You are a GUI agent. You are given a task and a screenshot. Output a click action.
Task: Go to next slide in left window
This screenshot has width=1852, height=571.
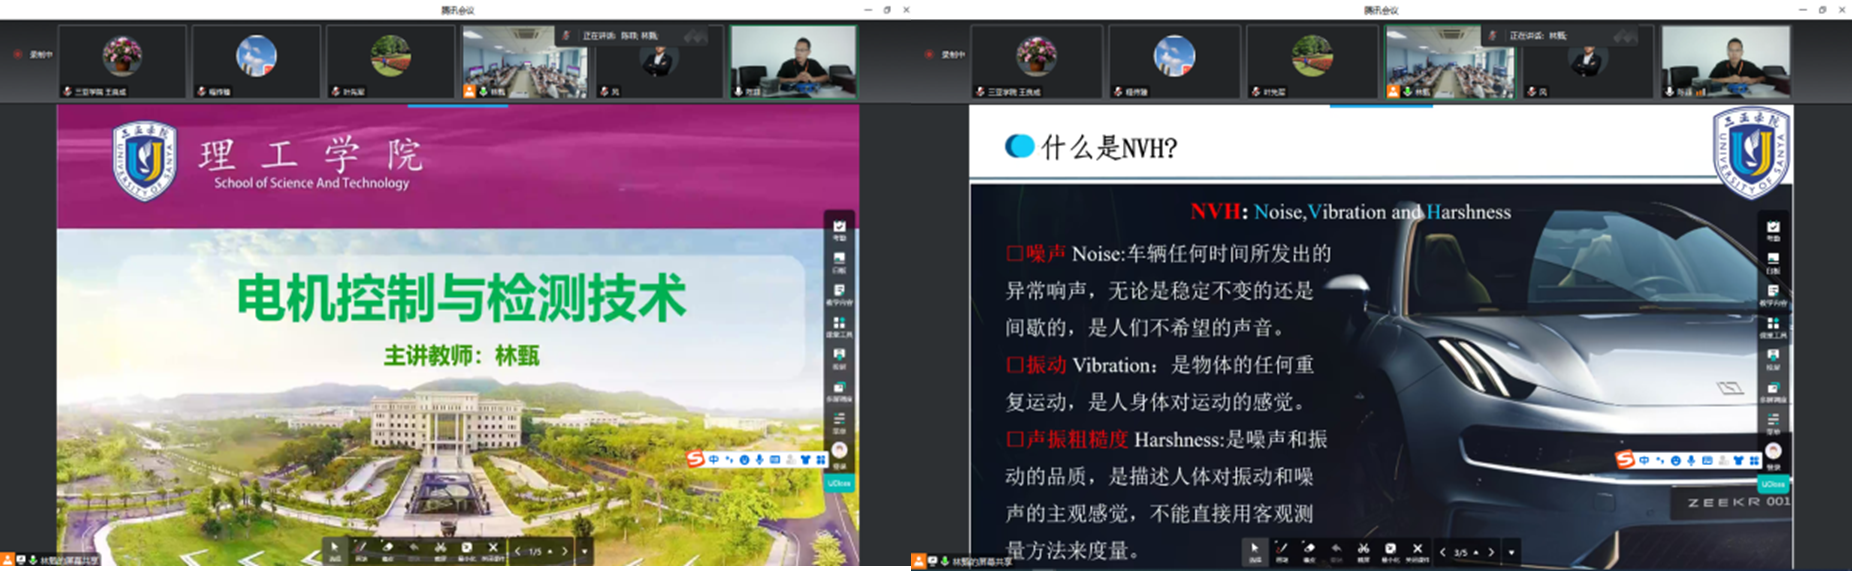(565, 551)
